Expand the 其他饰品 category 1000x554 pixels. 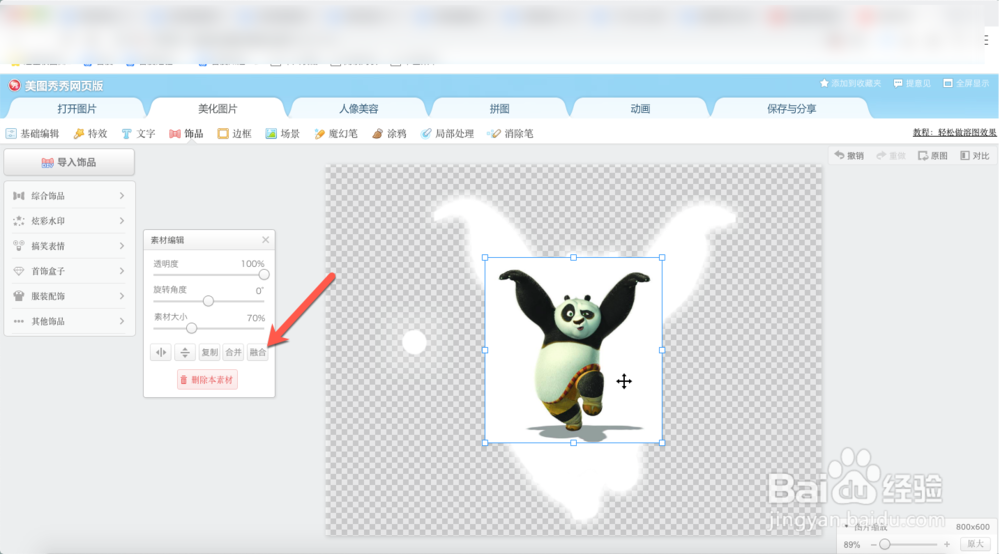pyautogui.click(x=69, y=321)
